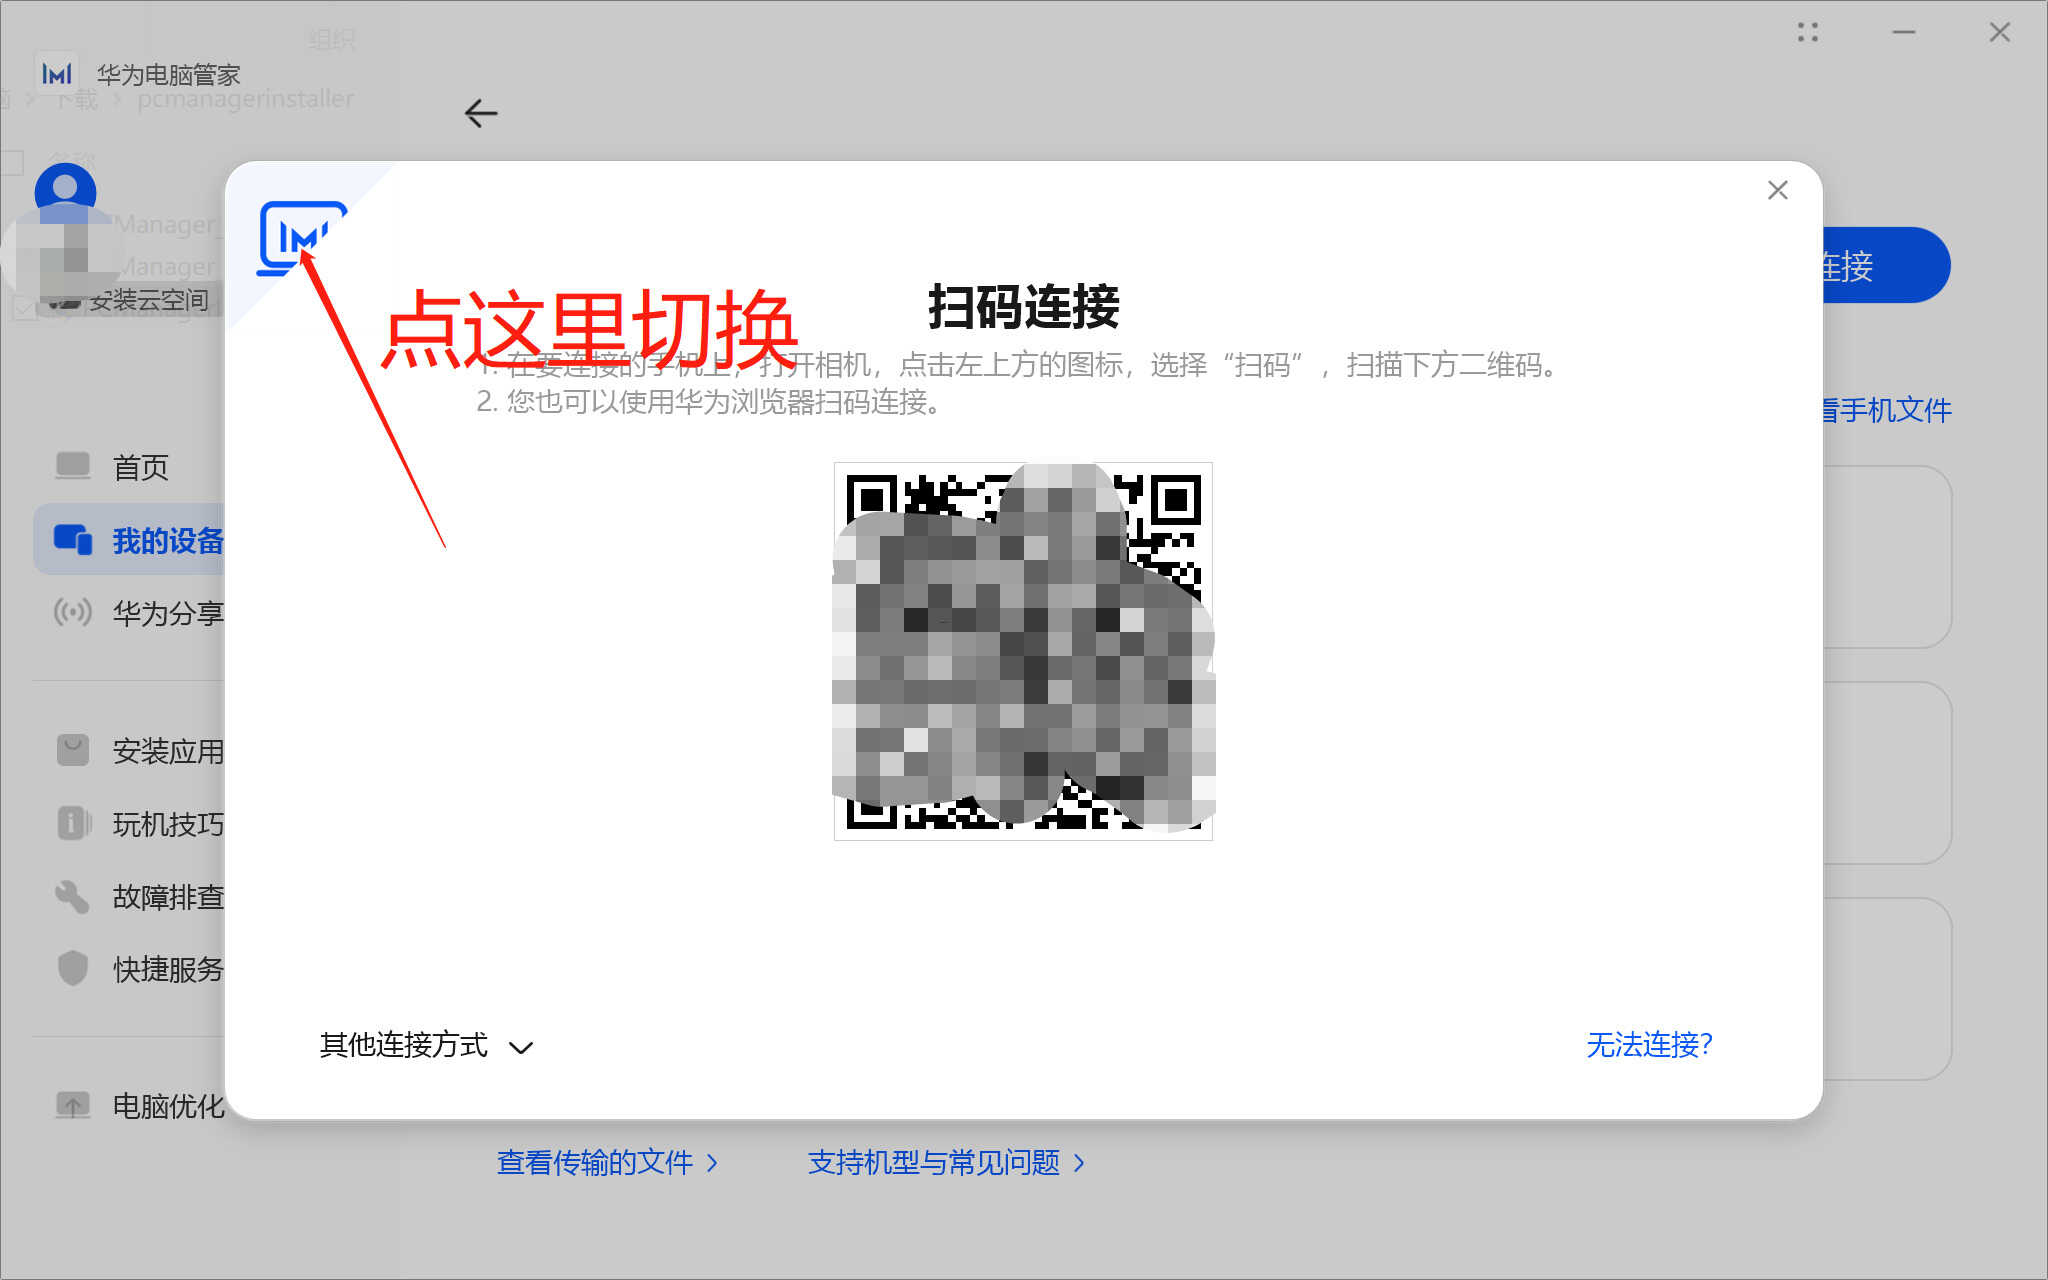The height and width of the screenshot is (1280, 2048).
Task: Click 支持机型与常见问题 chevron arrow
Action: click(x=1079, y=1163)
